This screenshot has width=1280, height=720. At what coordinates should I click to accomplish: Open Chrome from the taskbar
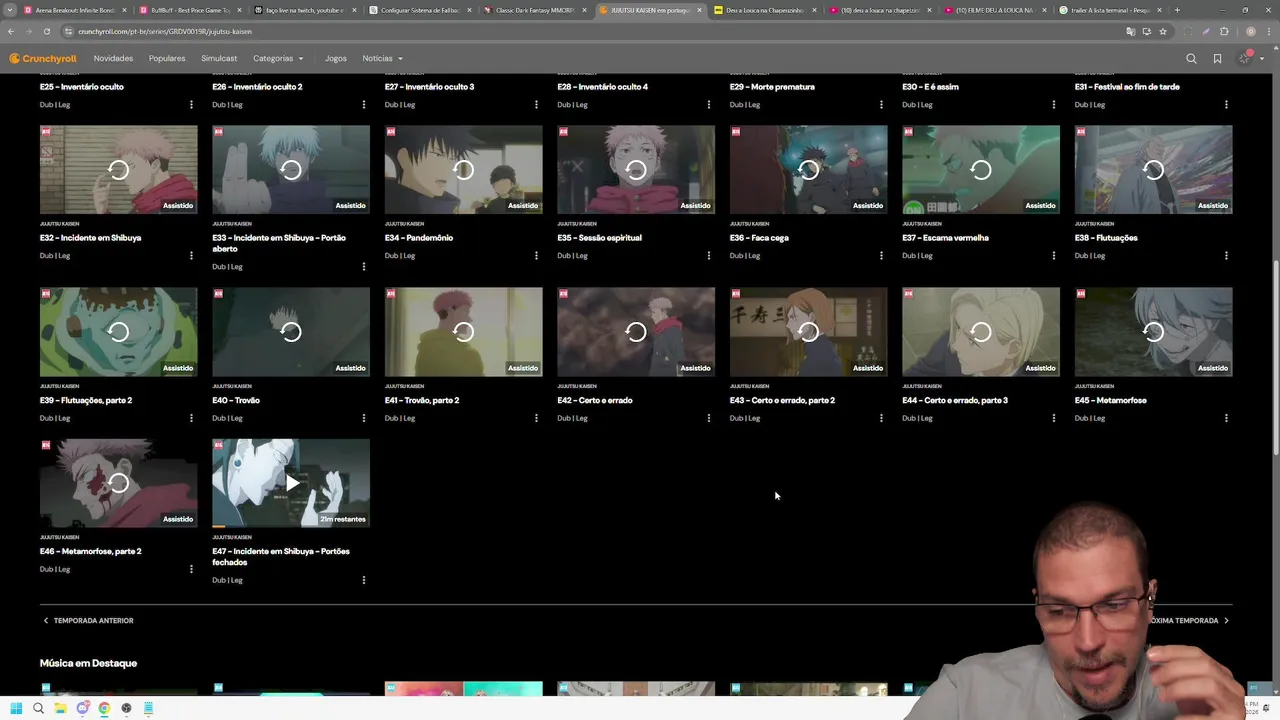click(x=104, y=708)
